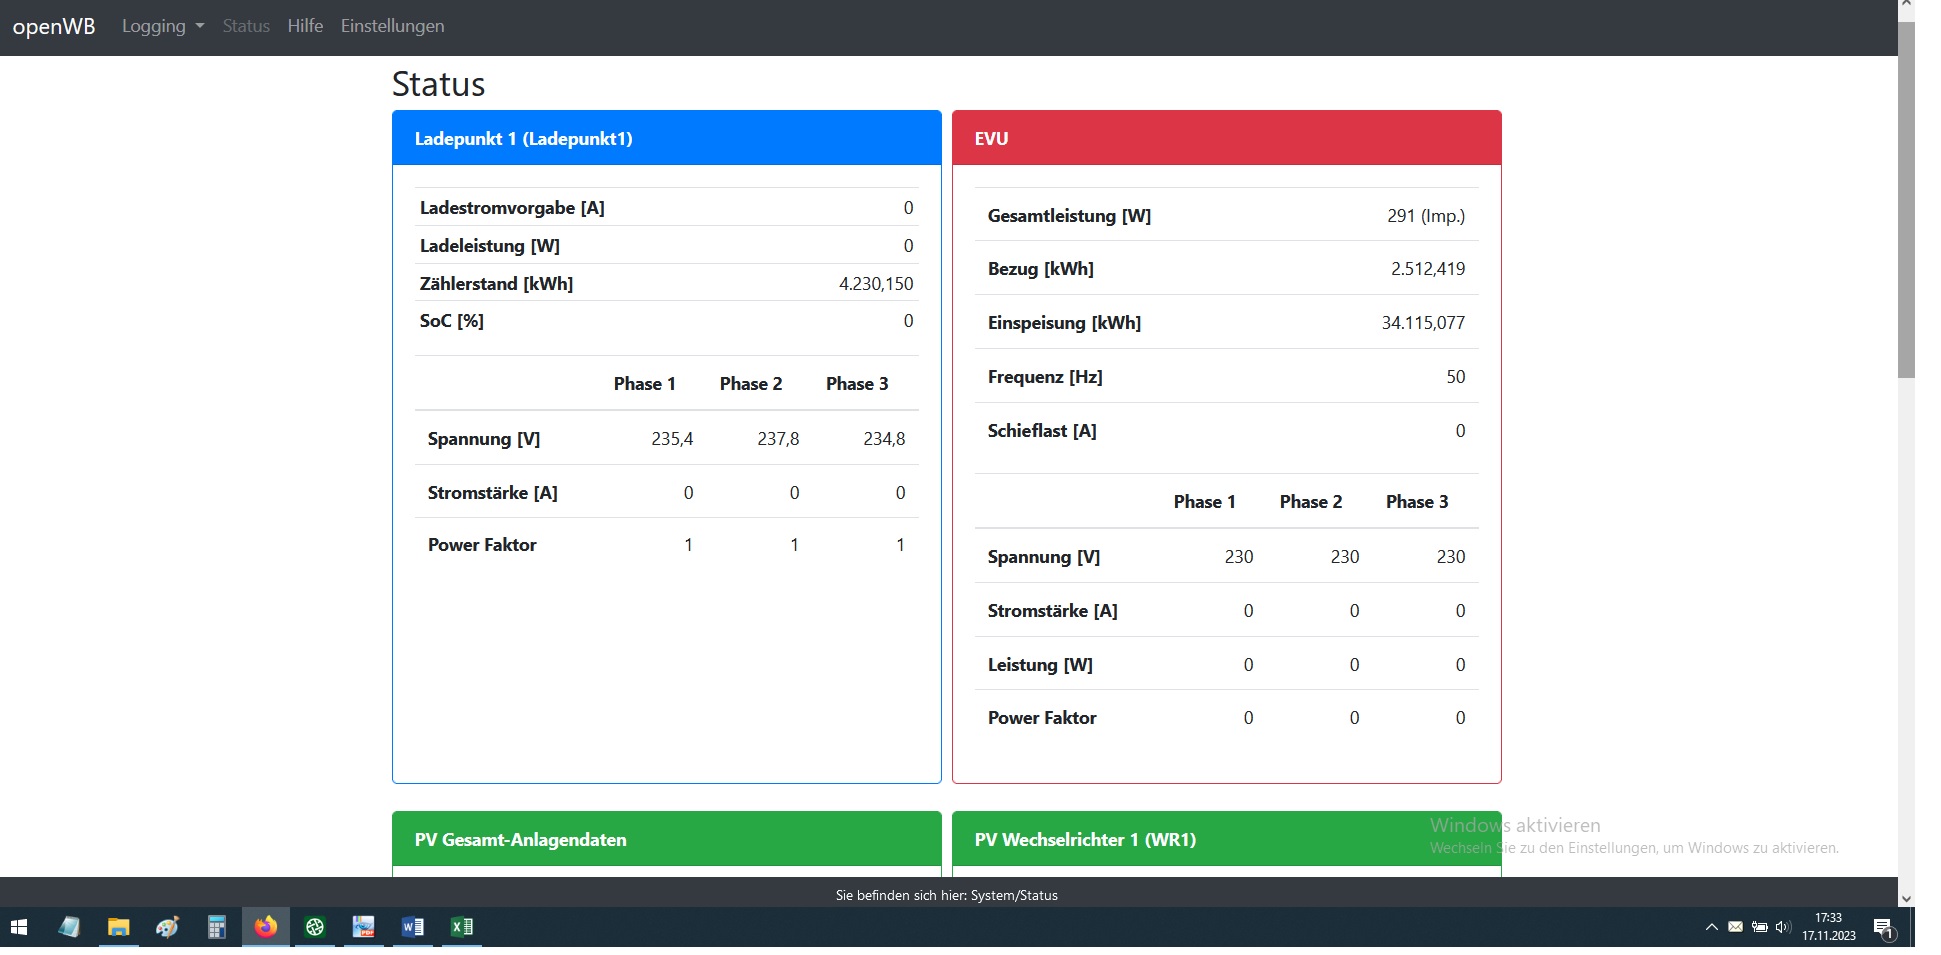This screenshot has height=955, width=1941.
Task: Select the Zählerstand value 4.230,150
Action: click(876, 284)
